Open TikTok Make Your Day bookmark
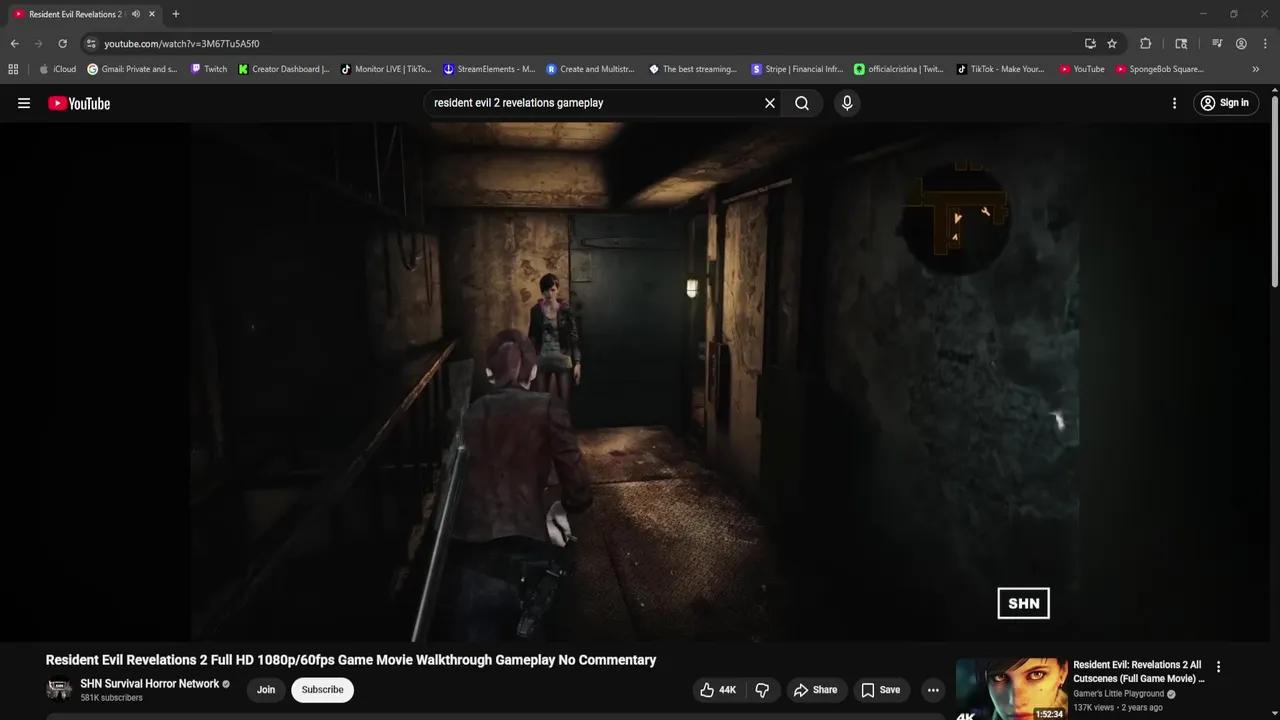The height and width of the screenshot is (720, 1280). [x=1001, y=69]
